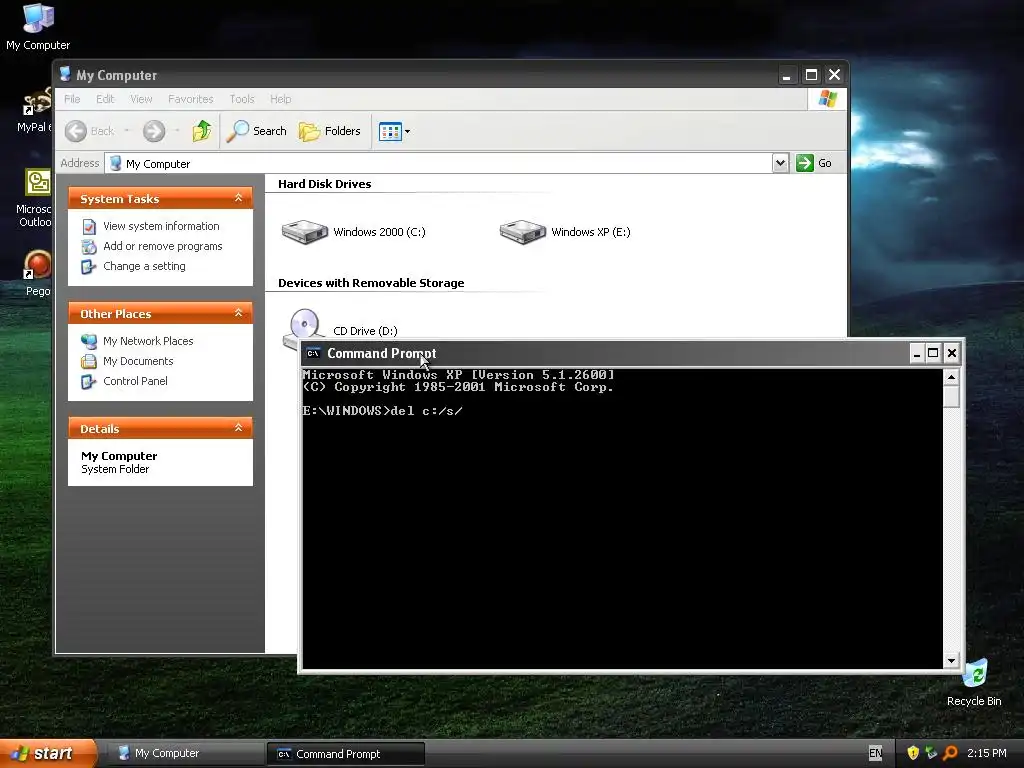Go up one folder level icon

tap(201, 131)
